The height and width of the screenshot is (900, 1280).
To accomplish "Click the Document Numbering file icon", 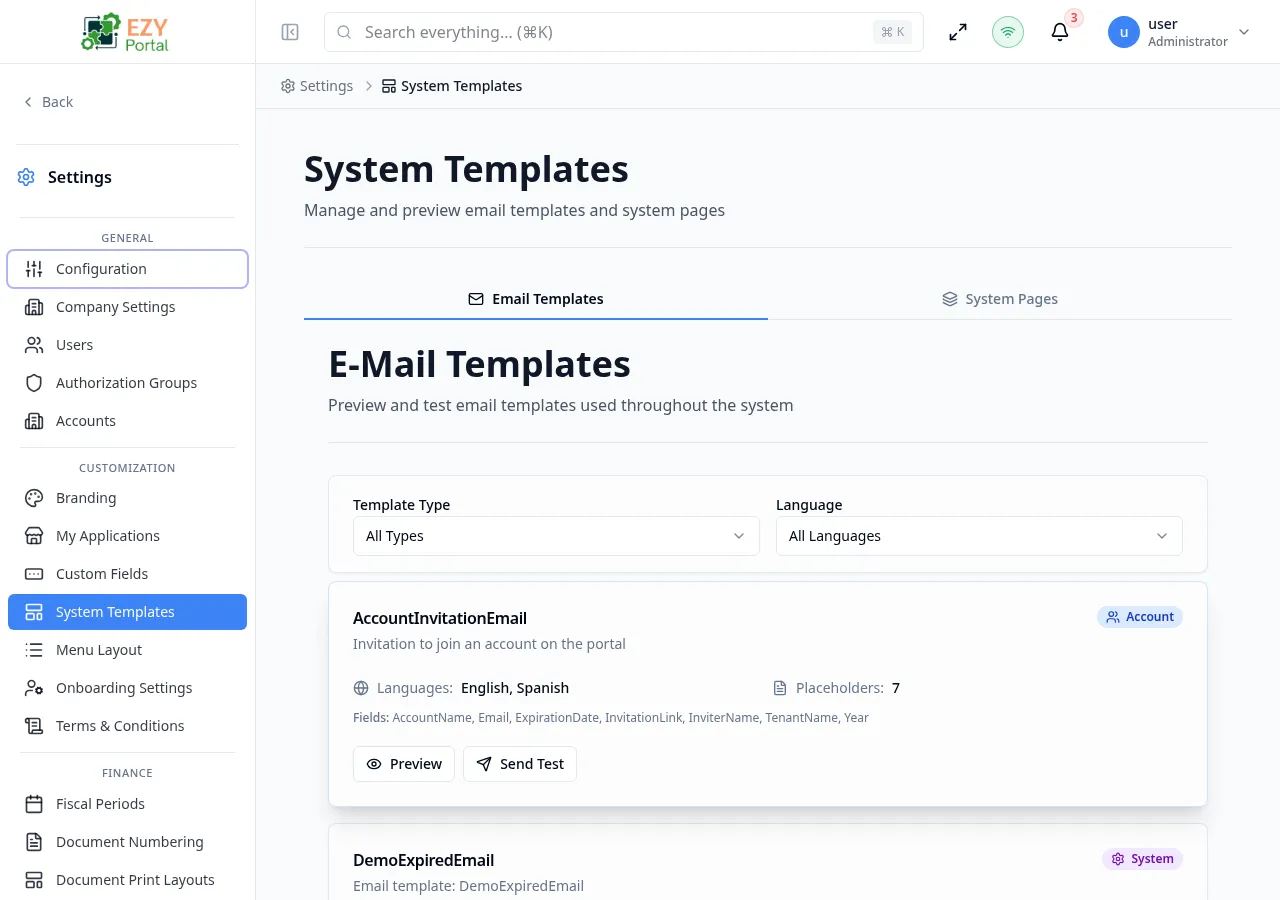I will 34,842.
